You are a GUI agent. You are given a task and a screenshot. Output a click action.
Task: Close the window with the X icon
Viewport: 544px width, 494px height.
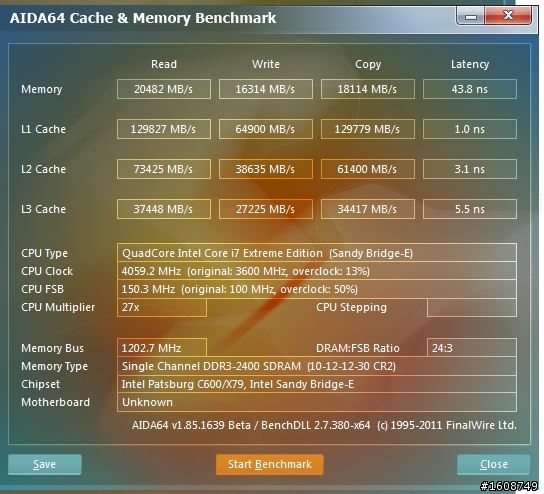coord(508,16)
